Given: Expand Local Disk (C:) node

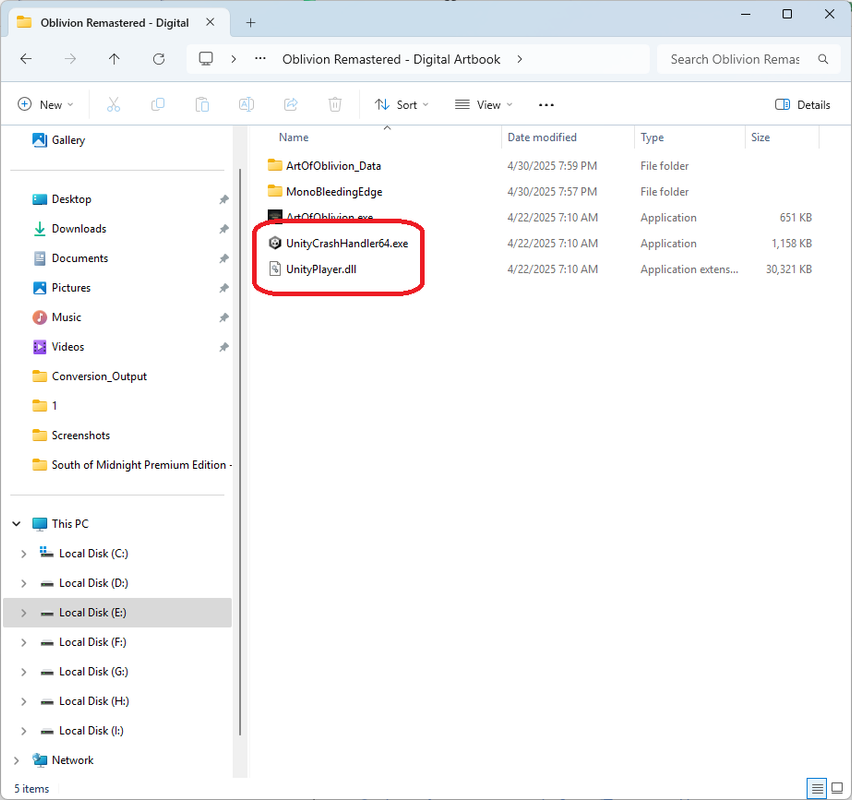Looking at the screenshot, I should pos(23,554).
